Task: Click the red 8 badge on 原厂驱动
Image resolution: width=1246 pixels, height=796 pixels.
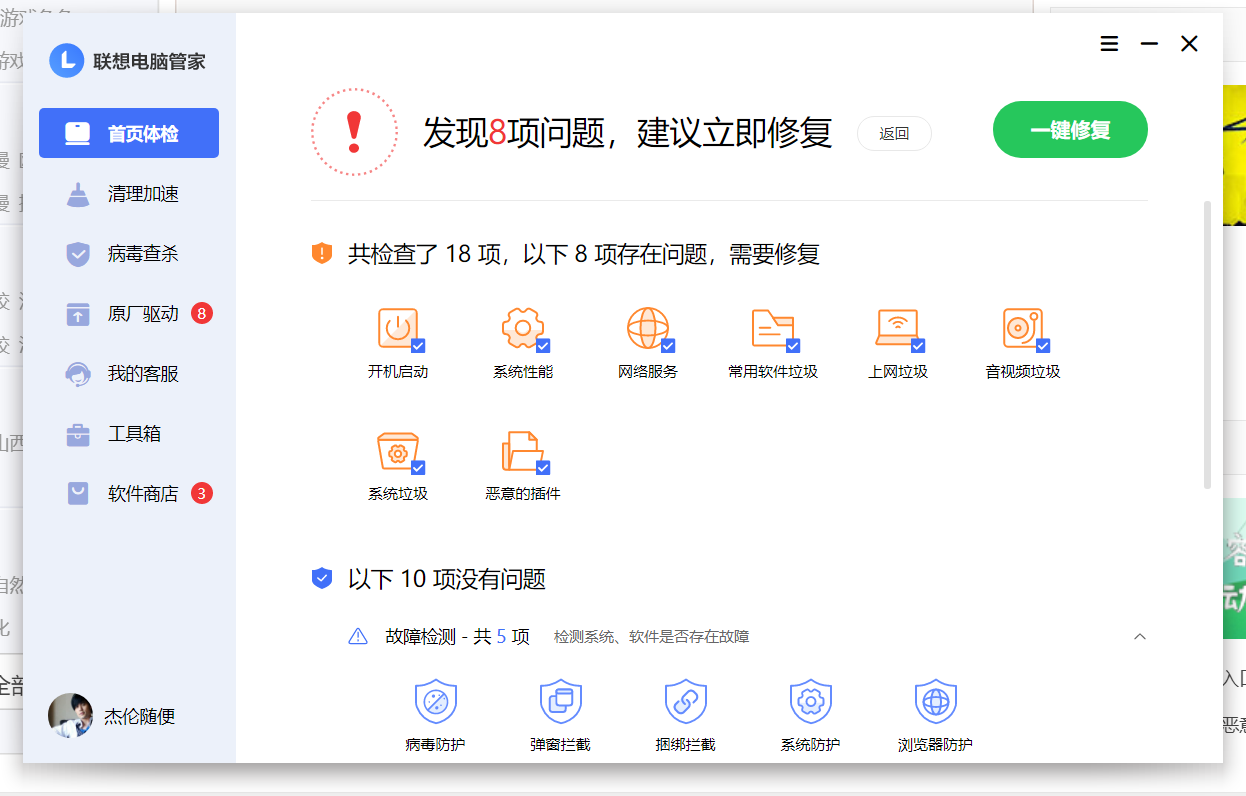Action: [201, 314]
